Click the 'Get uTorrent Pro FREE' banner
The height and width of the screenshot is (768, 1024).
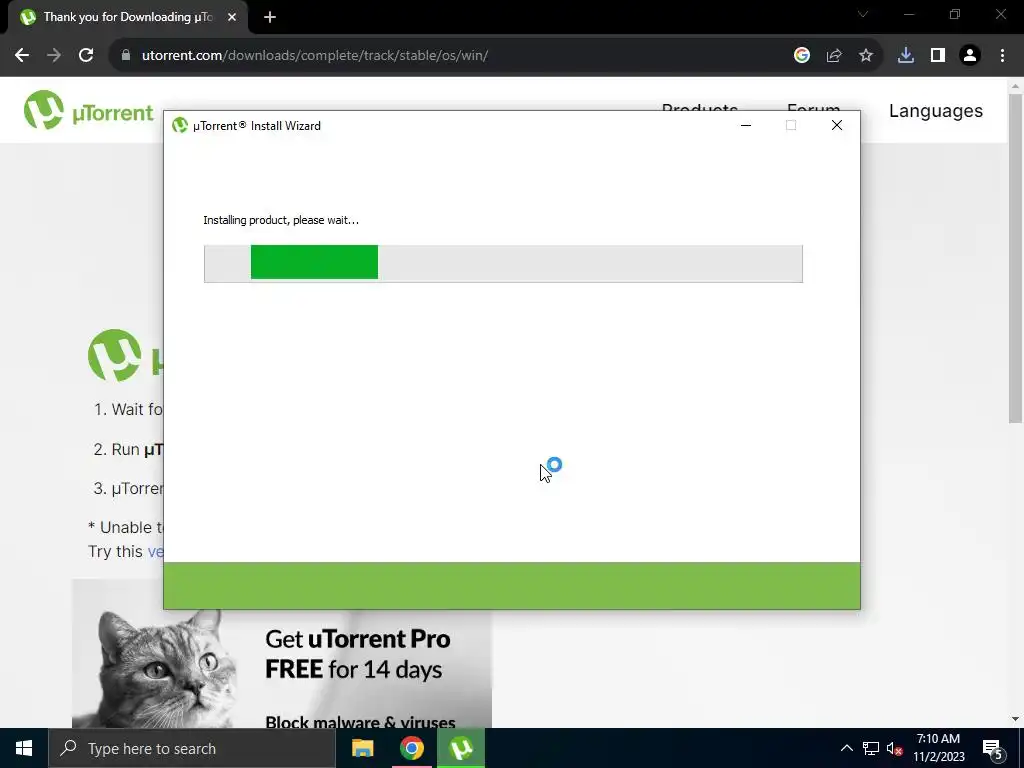281,668
